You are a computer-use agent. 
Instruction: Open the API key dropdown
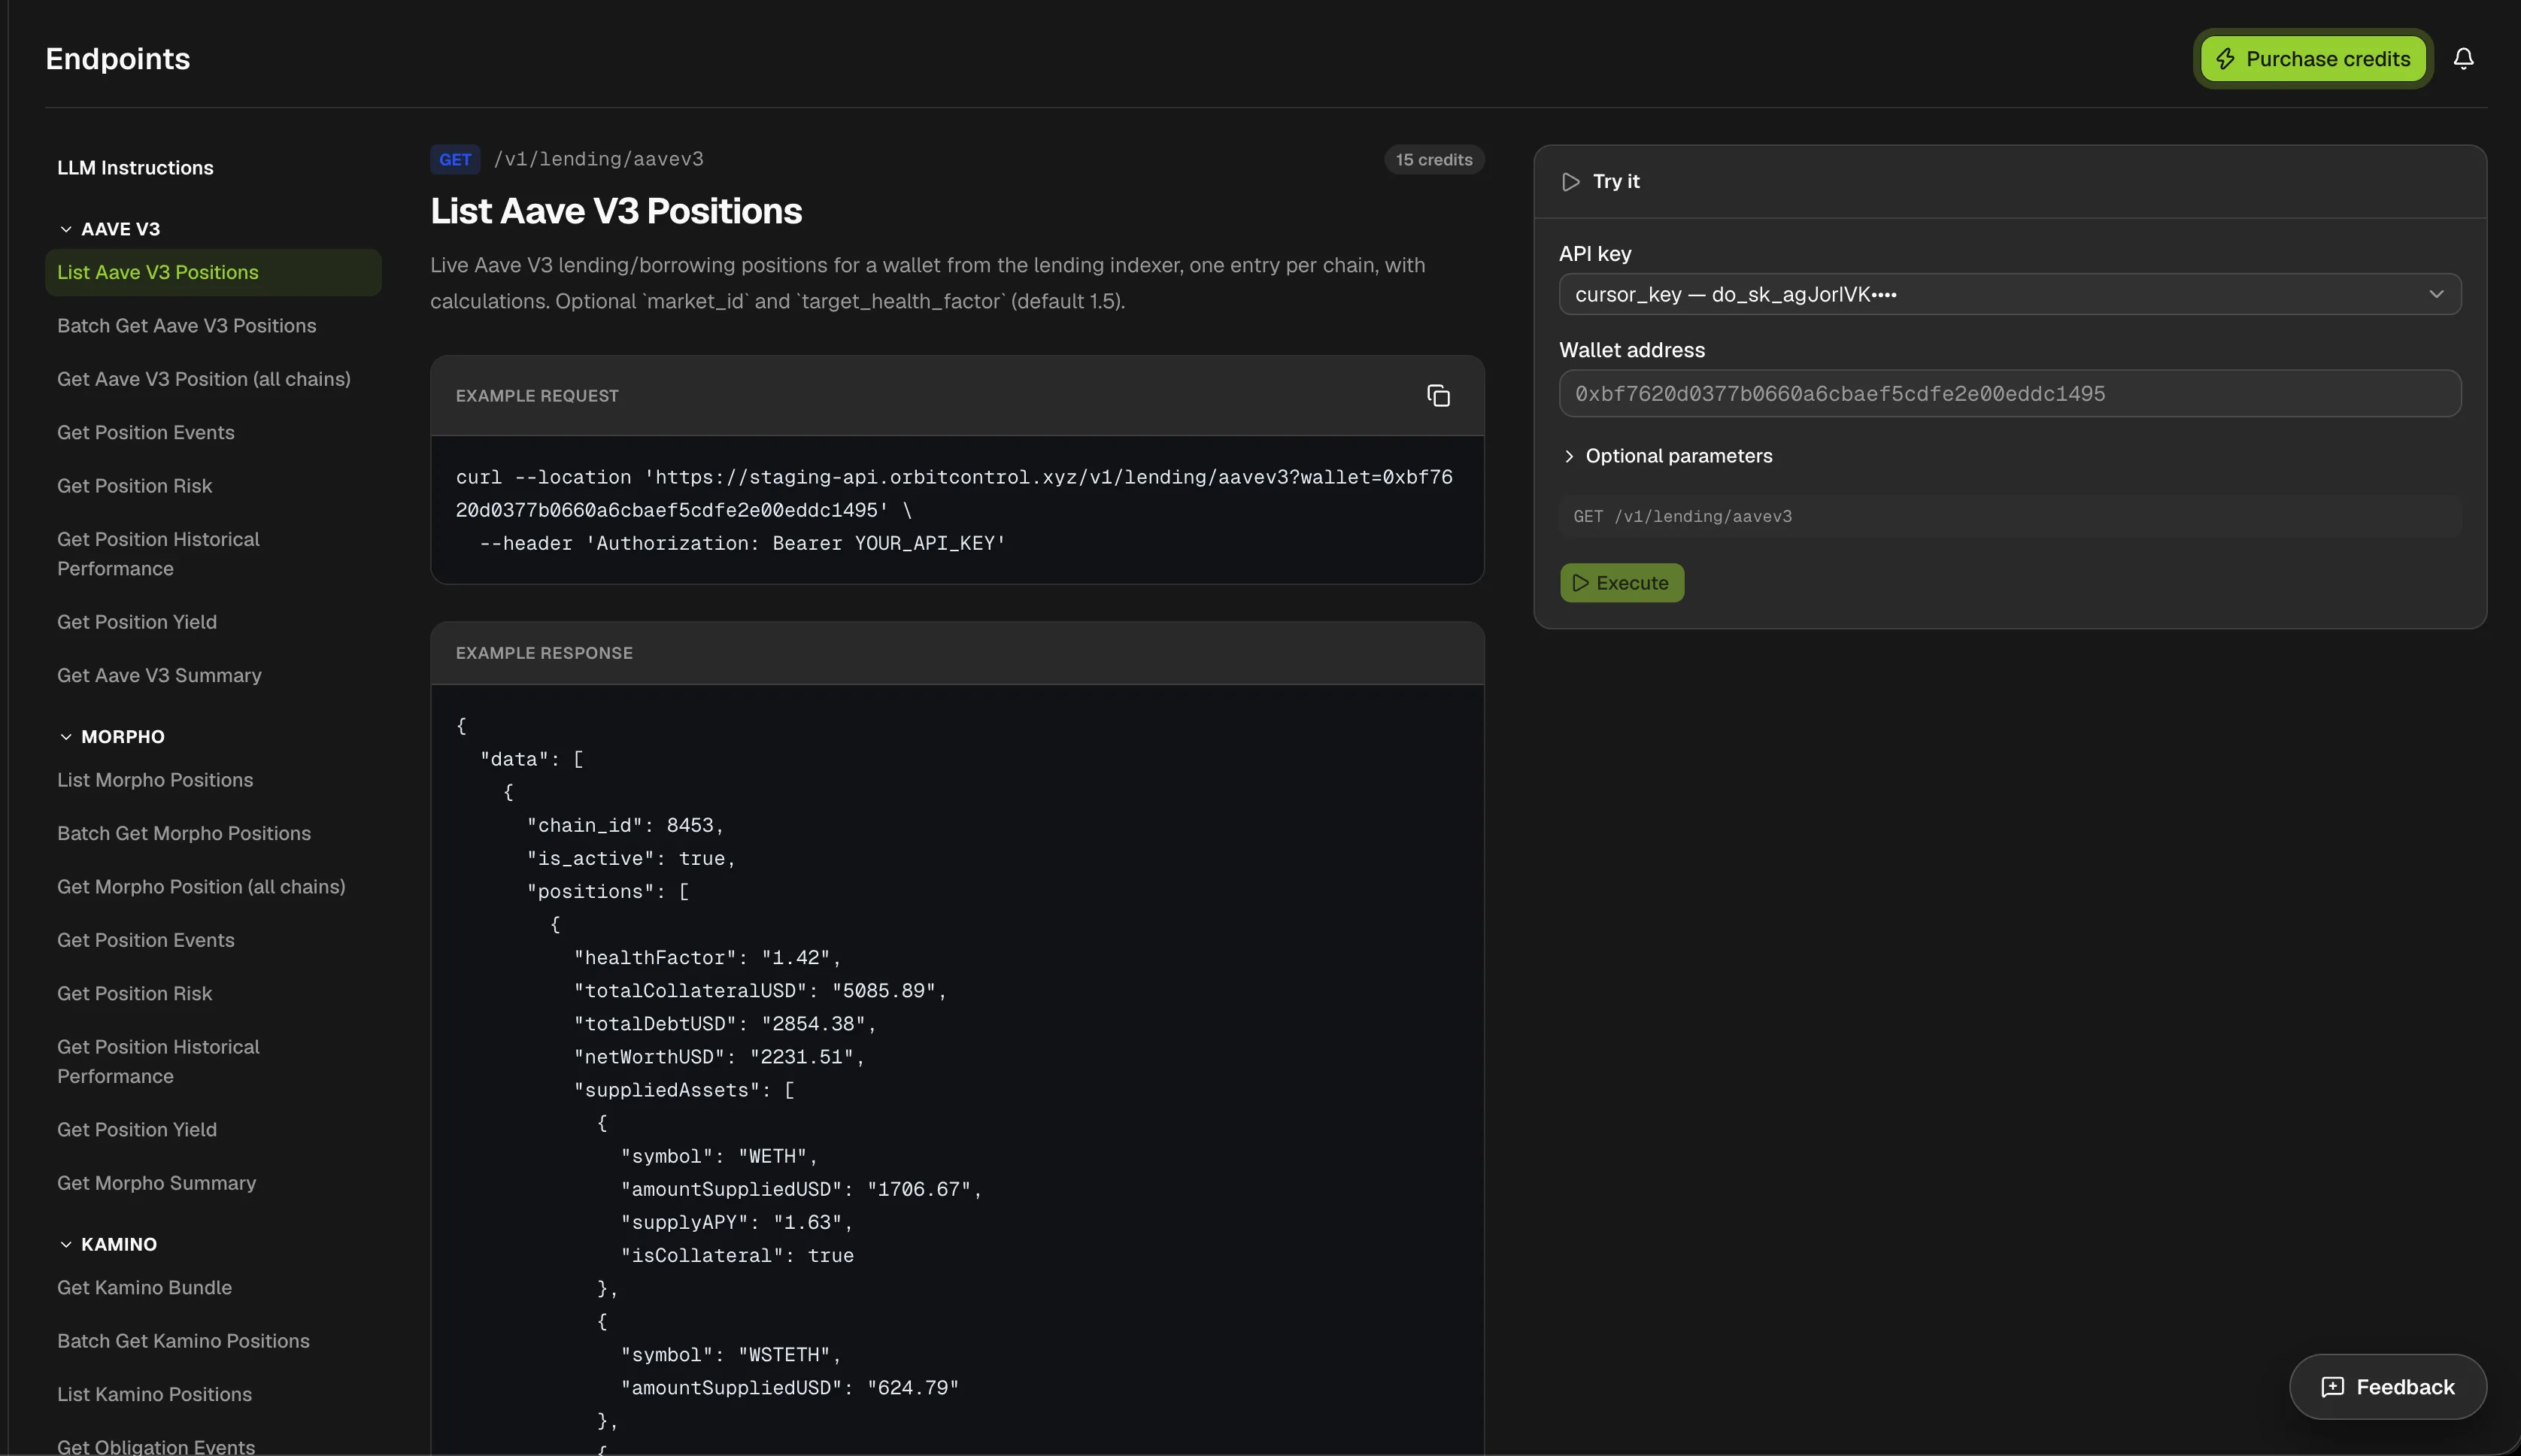point(2009,294)
